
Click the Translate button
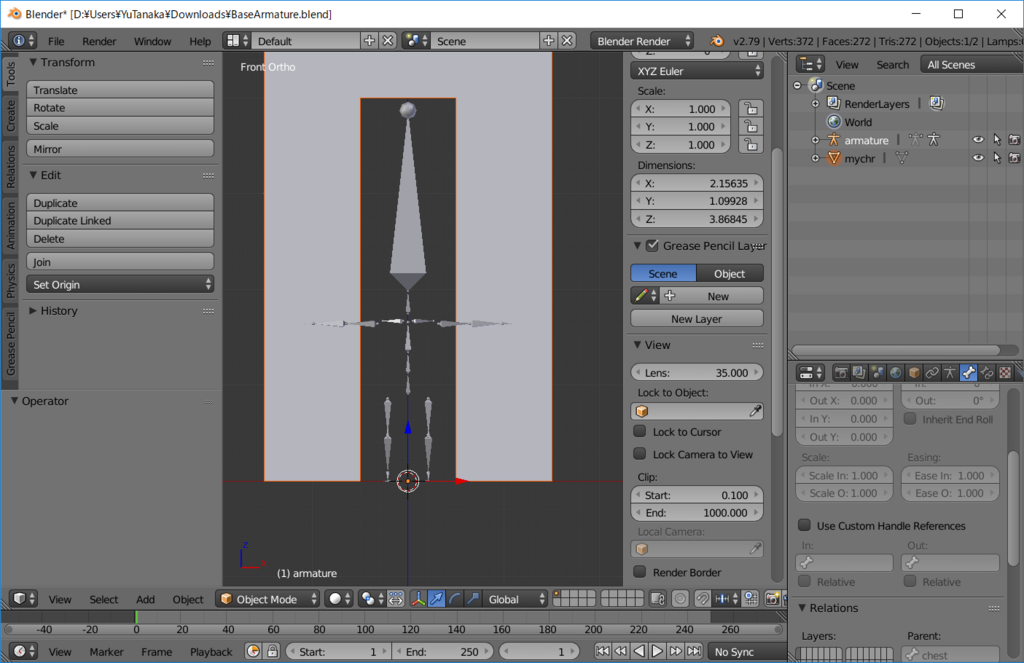click(120, 90)
